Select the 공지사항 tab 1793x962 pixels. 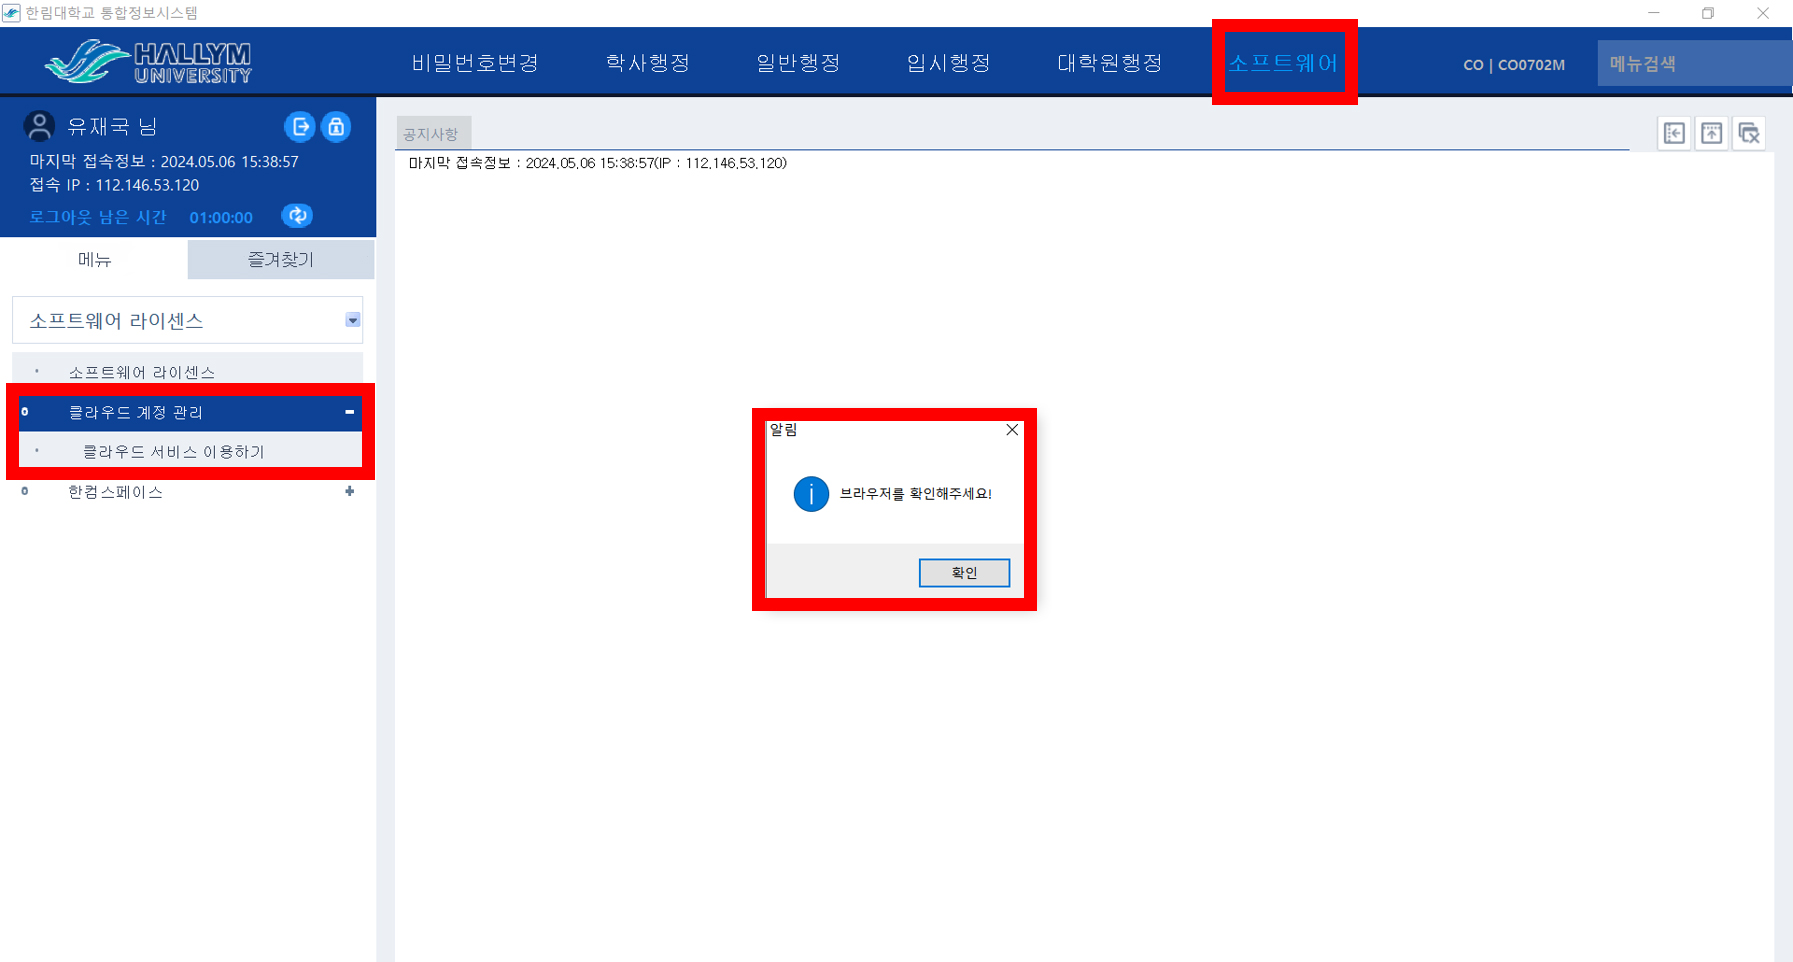[x=433, y=131]
